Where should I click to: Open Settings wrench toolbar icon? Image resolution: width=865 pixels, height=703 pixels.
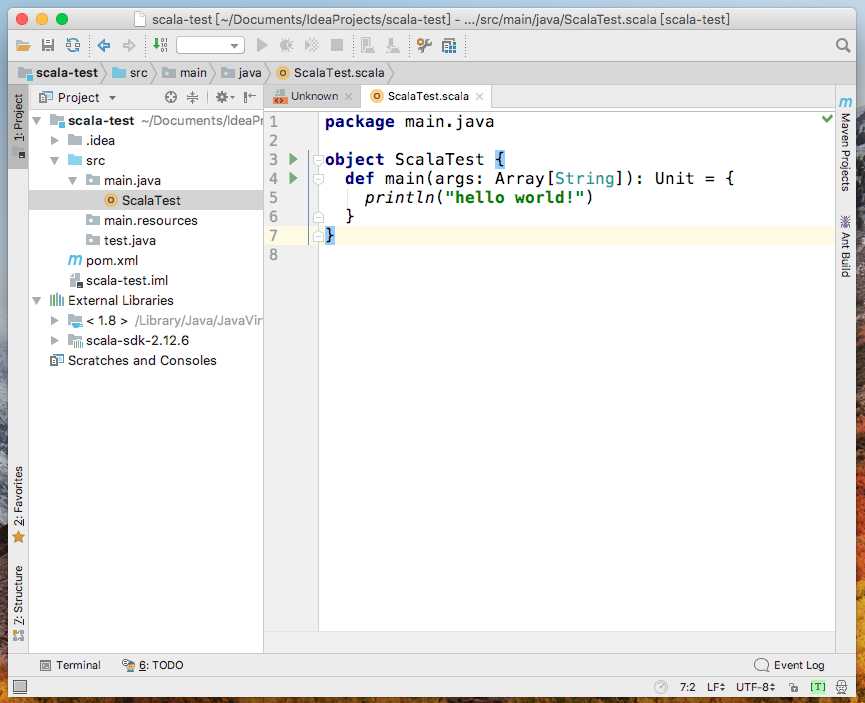(x=424, y=45)
